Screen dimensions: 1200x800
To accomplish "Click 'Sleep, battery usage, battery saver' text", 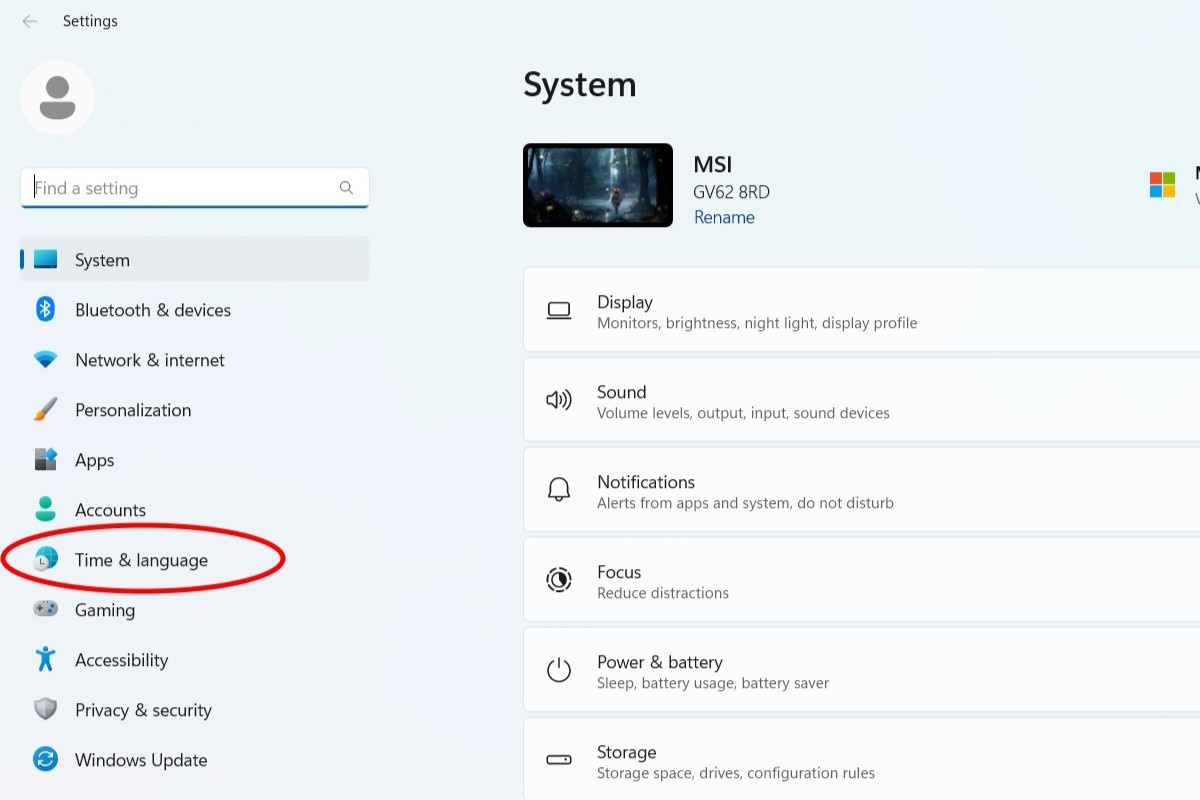I will click(713, 683).
